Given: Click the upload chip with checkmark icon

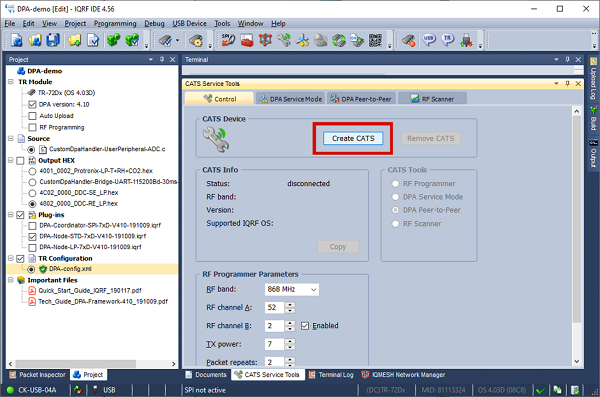Looking at the screenshot, I should (x=165, y=40).
